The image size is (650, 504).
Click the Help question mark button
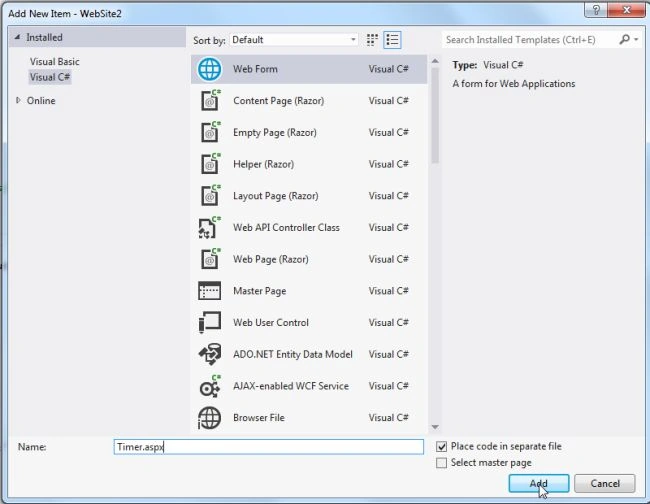tap(596, 10)
